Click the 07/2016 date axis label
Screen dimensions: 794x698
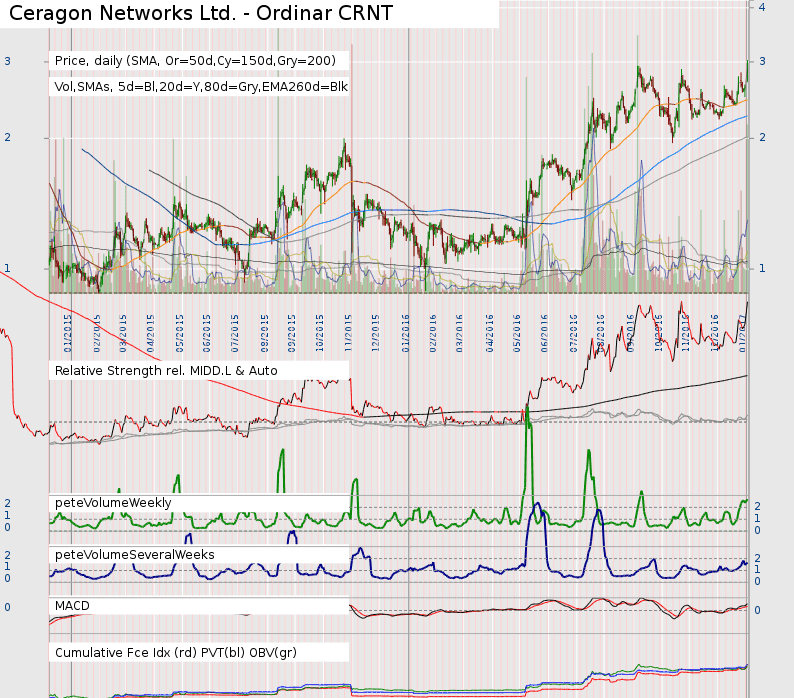574,333
